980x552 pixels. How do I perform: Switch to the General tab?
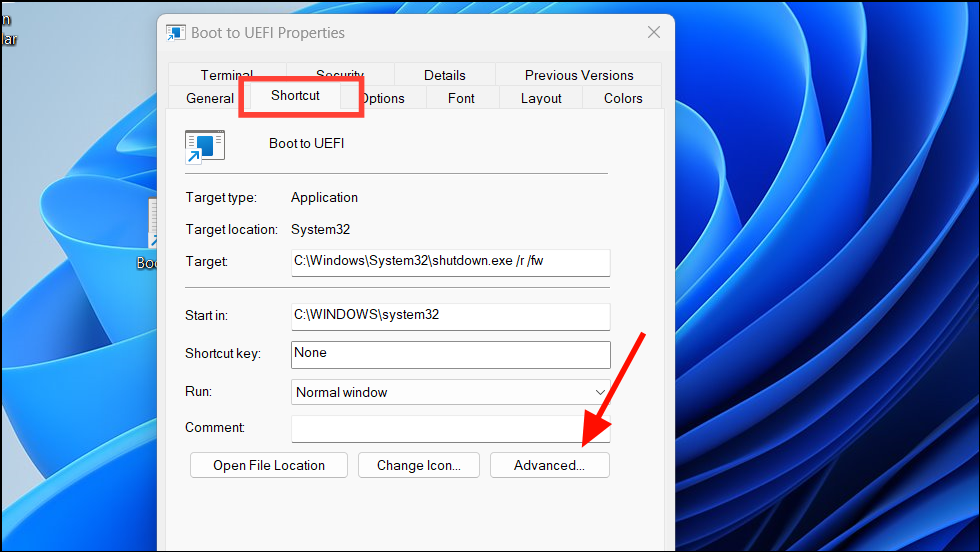tap(209, 98)
